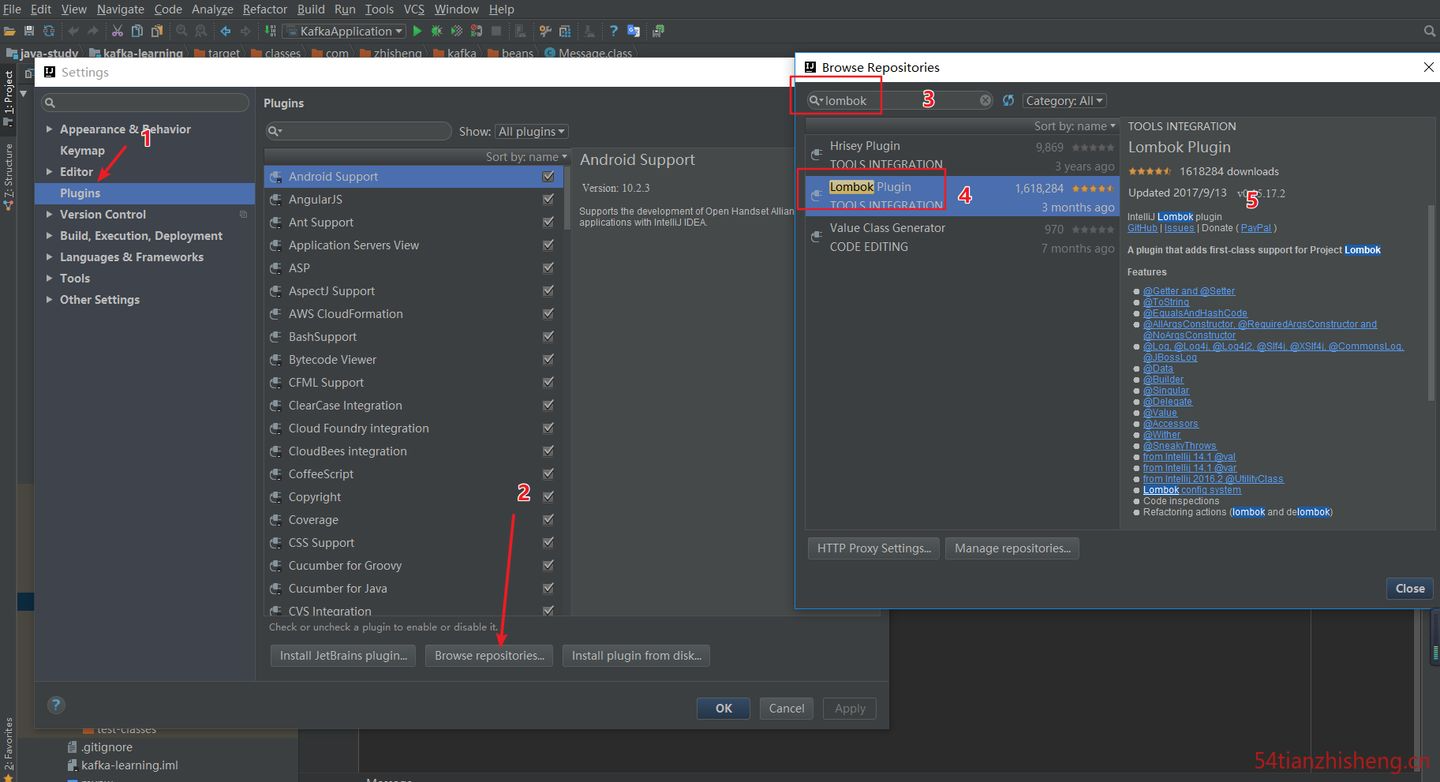
Task: Click the lombok search field
Action: [900, 100]
